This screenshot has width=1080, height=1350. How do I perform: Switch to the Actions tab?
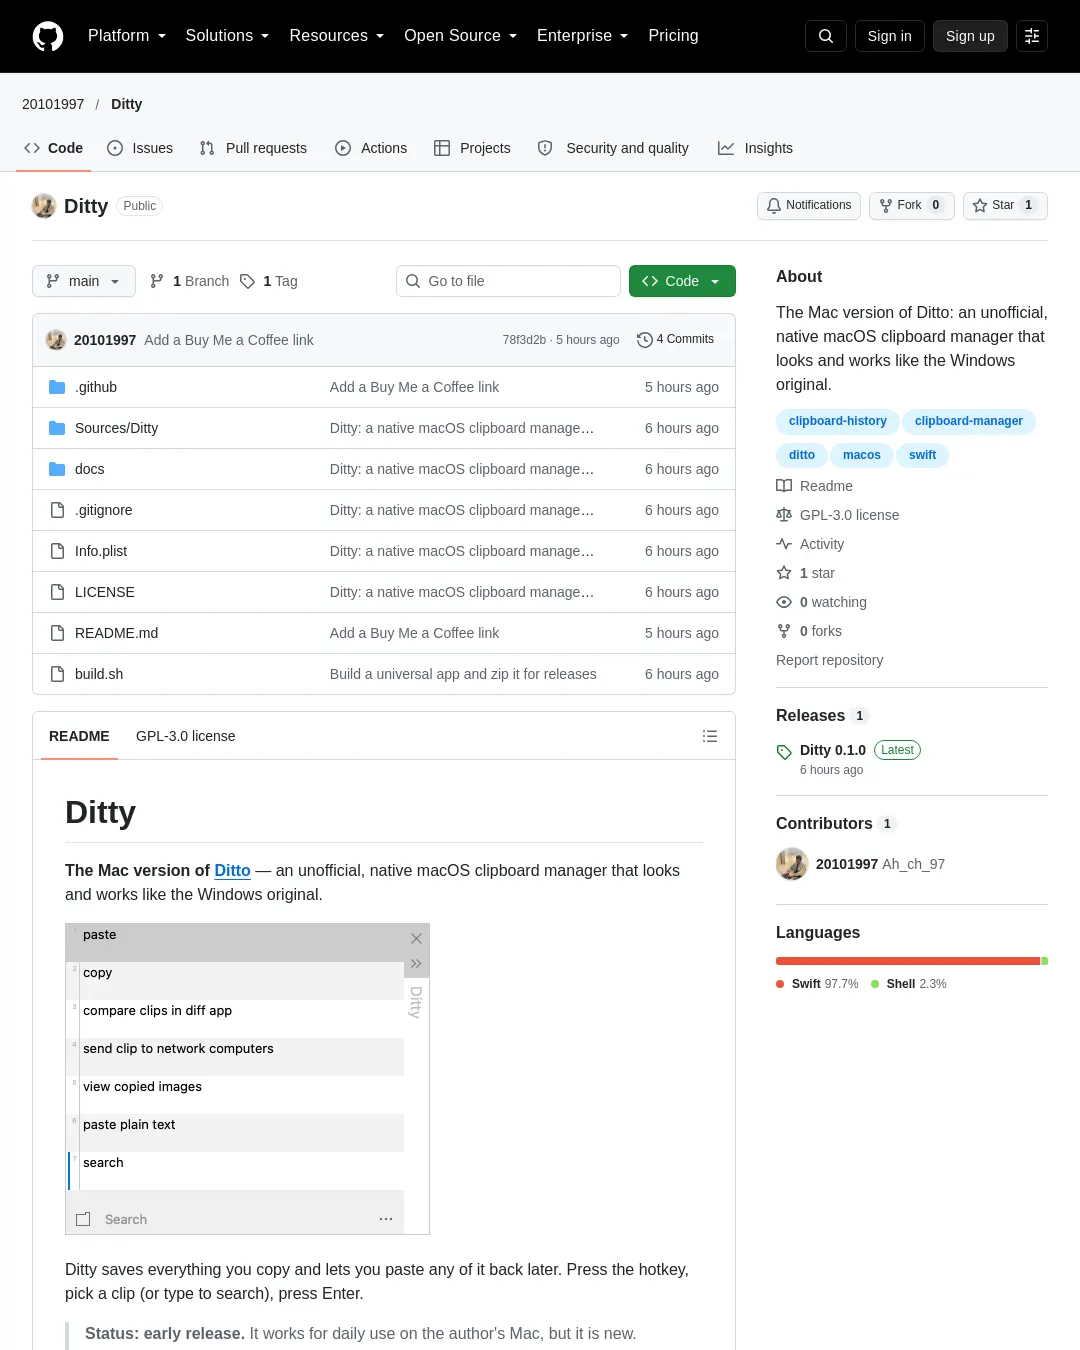tap(371, 148)
